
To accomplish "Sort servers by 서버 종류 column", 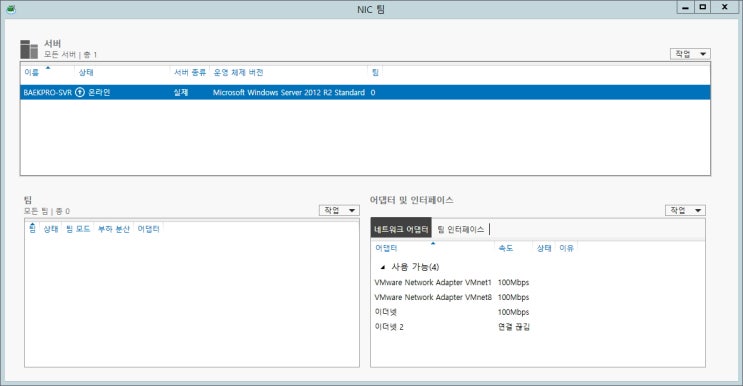I will point(190,72).
